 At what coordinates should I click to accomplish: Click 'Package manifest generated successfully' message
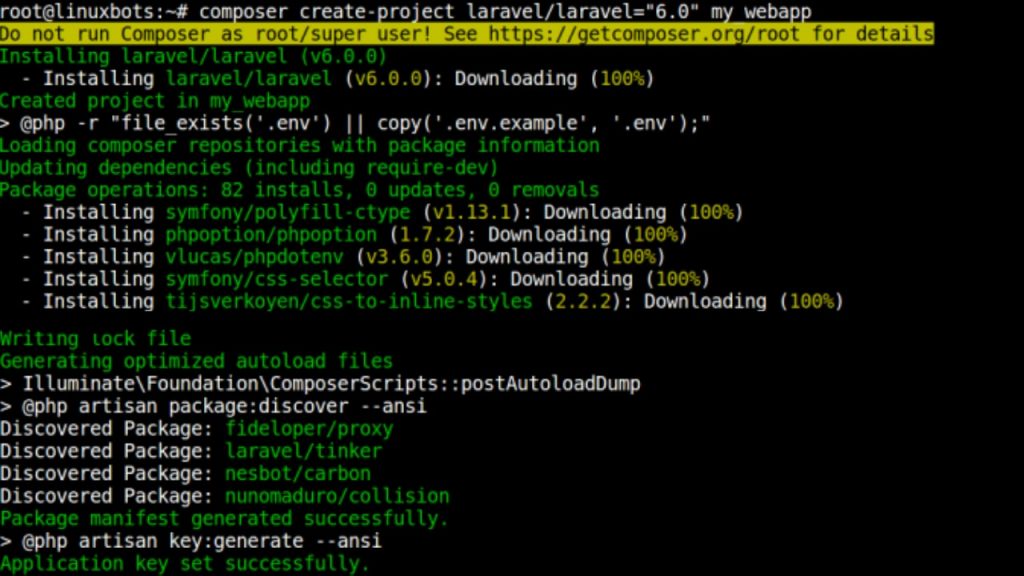pos(224,518)
